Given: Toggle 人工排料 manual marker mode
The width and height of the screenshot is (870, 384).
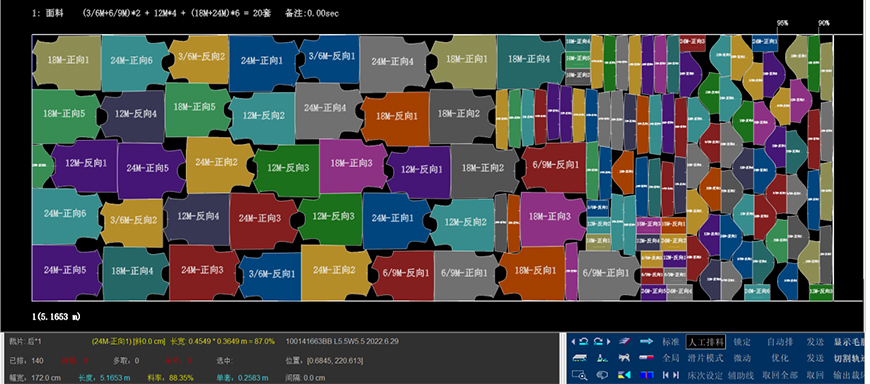Looking at the screenshot, I should 706,342.
